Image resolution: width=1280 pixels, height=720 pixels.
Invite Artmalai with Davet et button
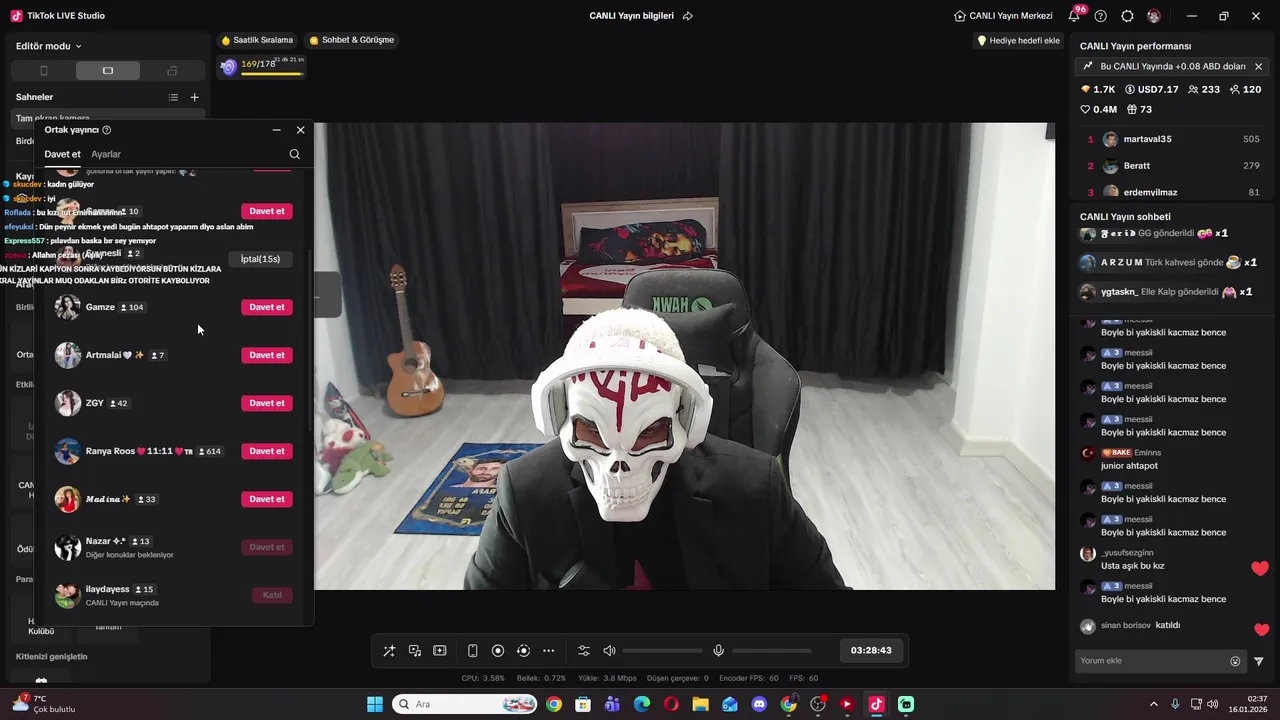click(x=267, y=355)
